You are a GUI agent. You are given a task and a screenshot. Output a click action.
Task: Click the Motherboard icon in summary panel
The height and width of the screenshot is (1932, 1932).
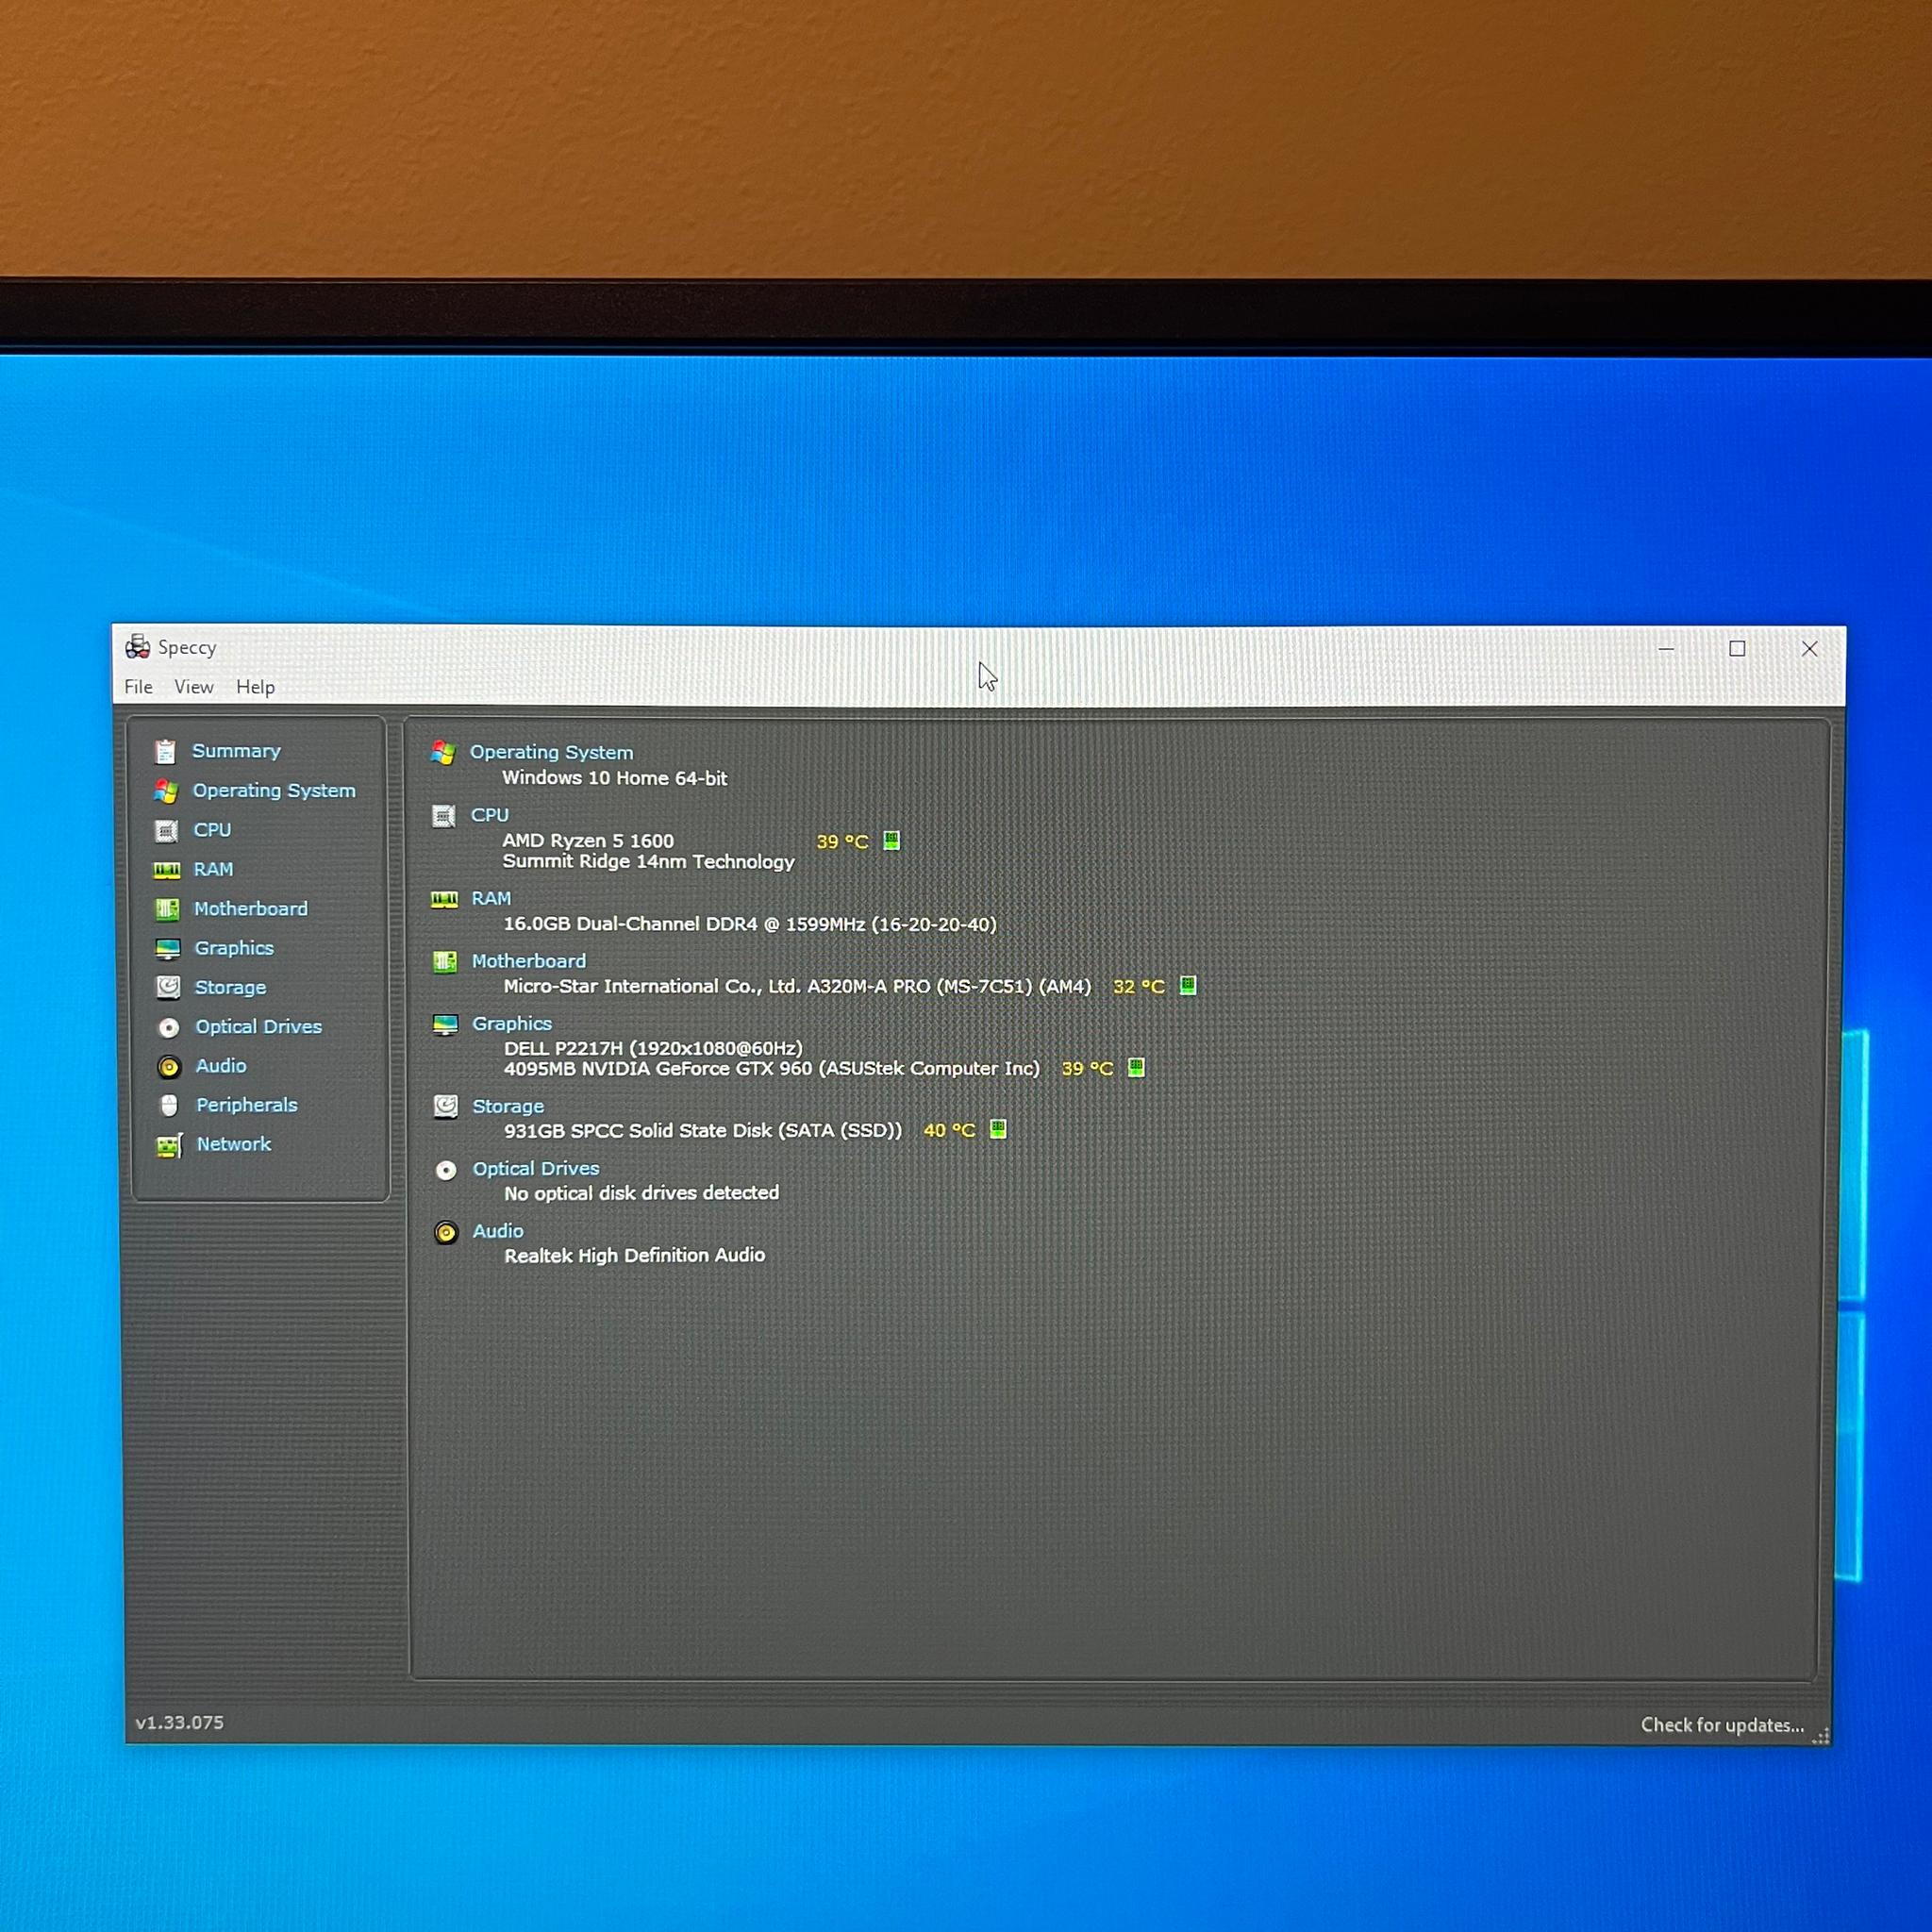pos(445,962)
